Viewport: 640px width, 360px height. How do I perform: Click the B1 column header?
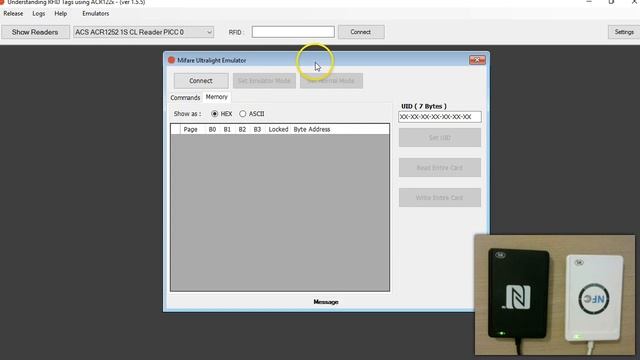[227, 129]
